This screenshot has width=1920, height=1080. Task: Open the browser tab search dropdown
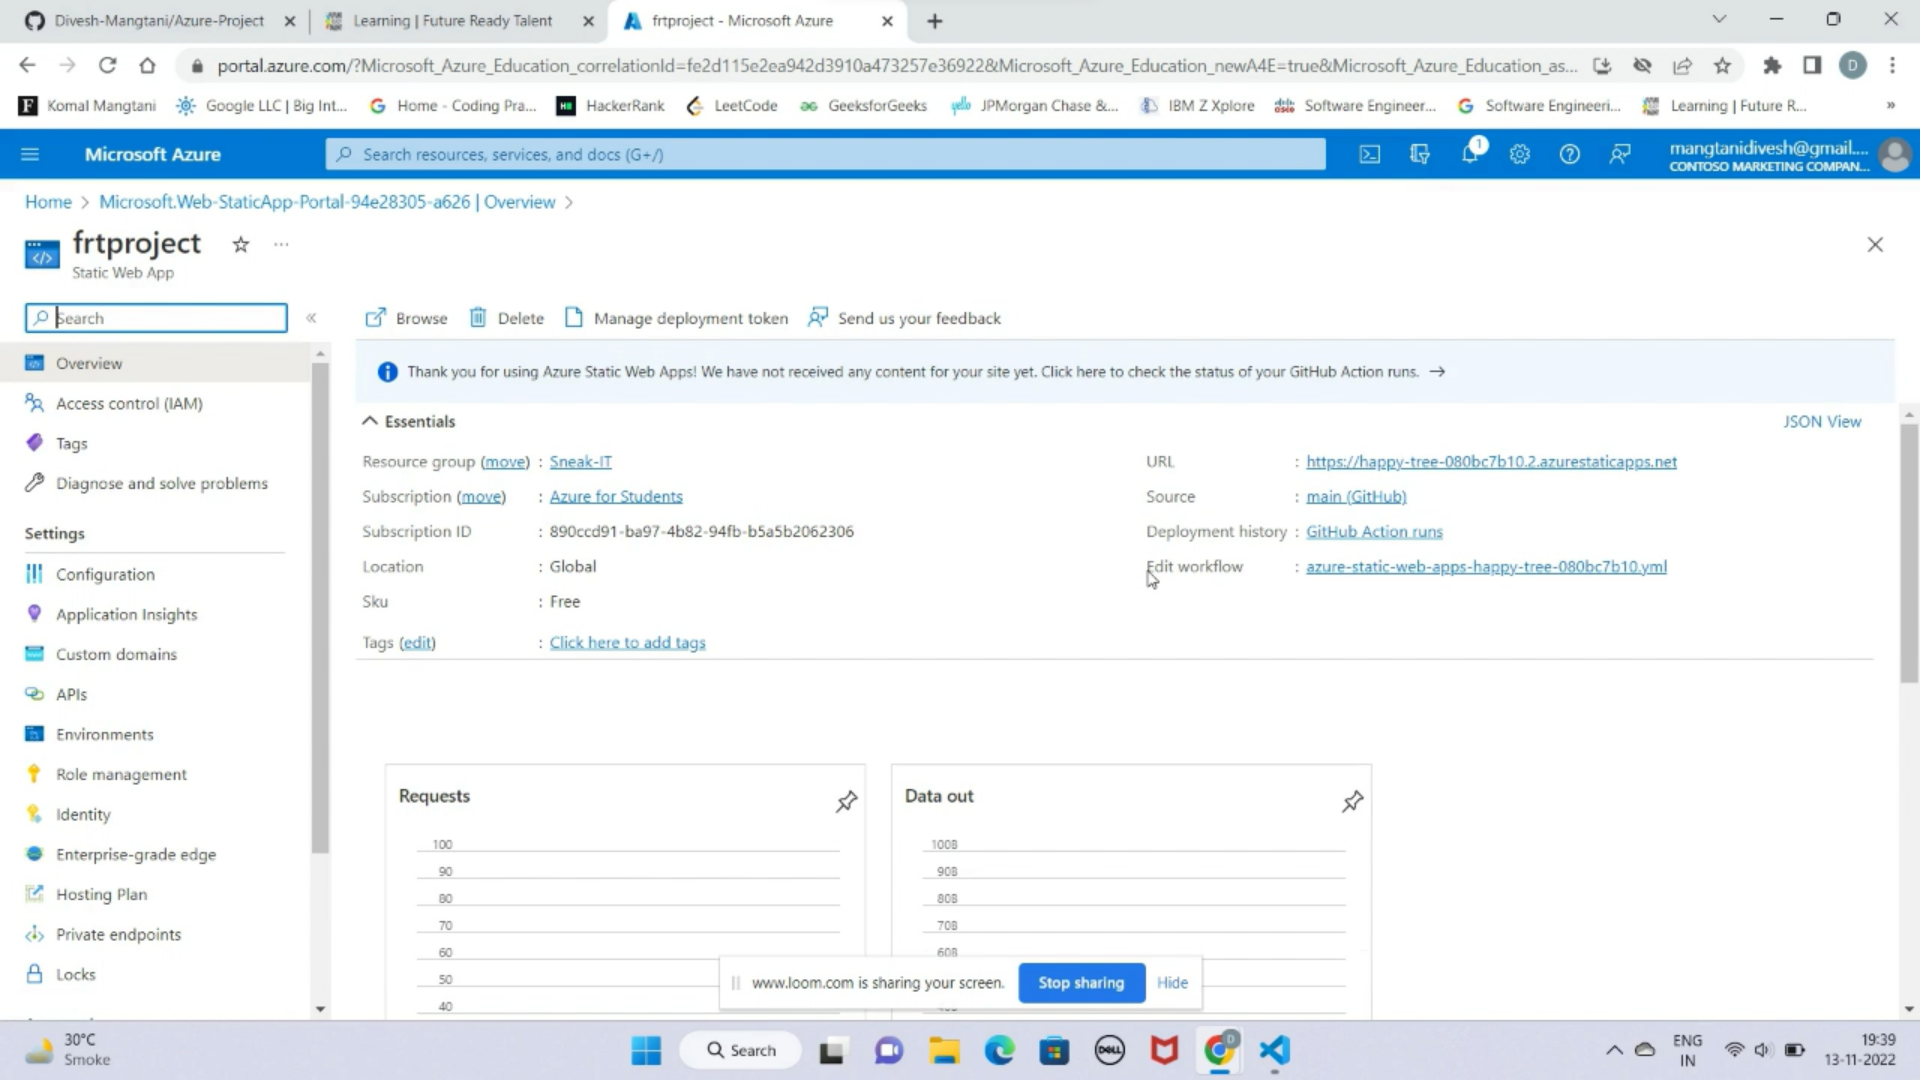1718,19
